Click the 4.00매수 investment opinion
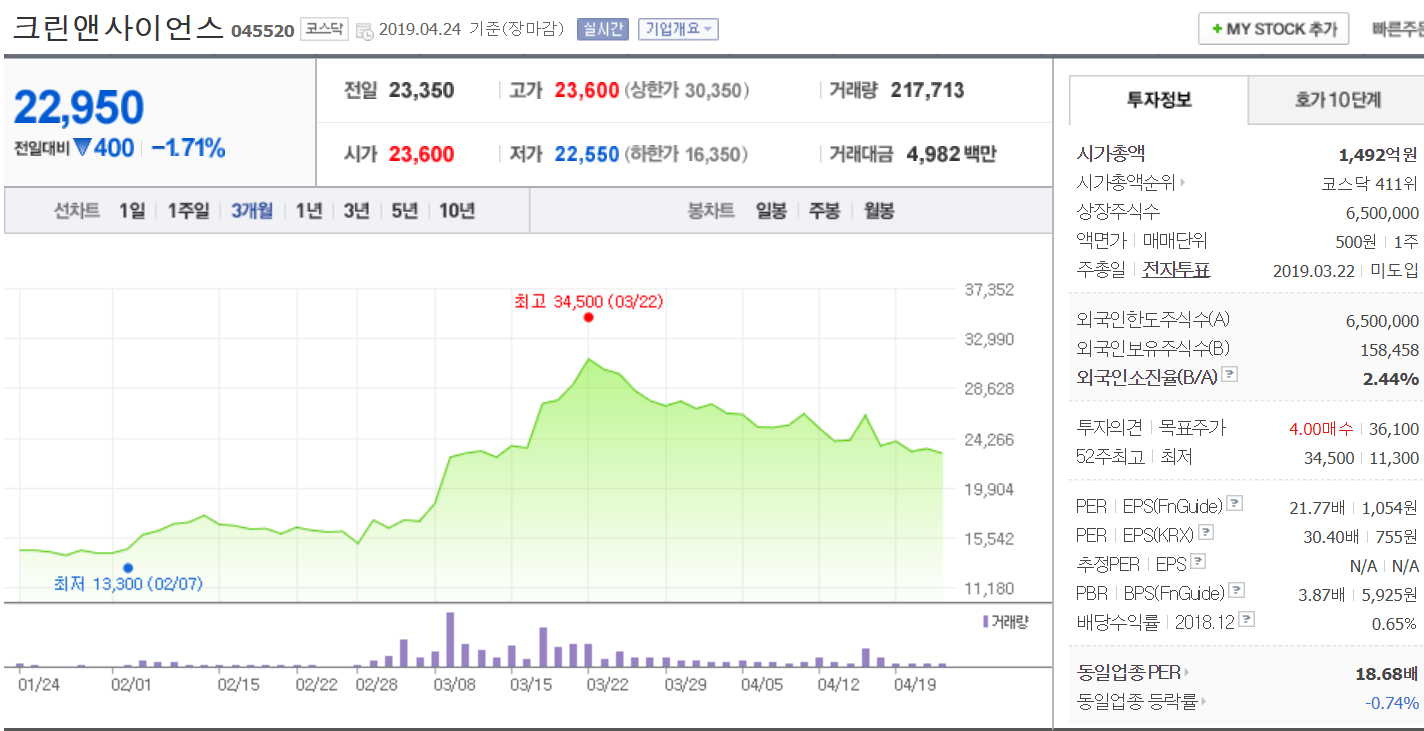Image resolution: width=1424 pixels, height=731 pixels. [x=1322, y=428]
